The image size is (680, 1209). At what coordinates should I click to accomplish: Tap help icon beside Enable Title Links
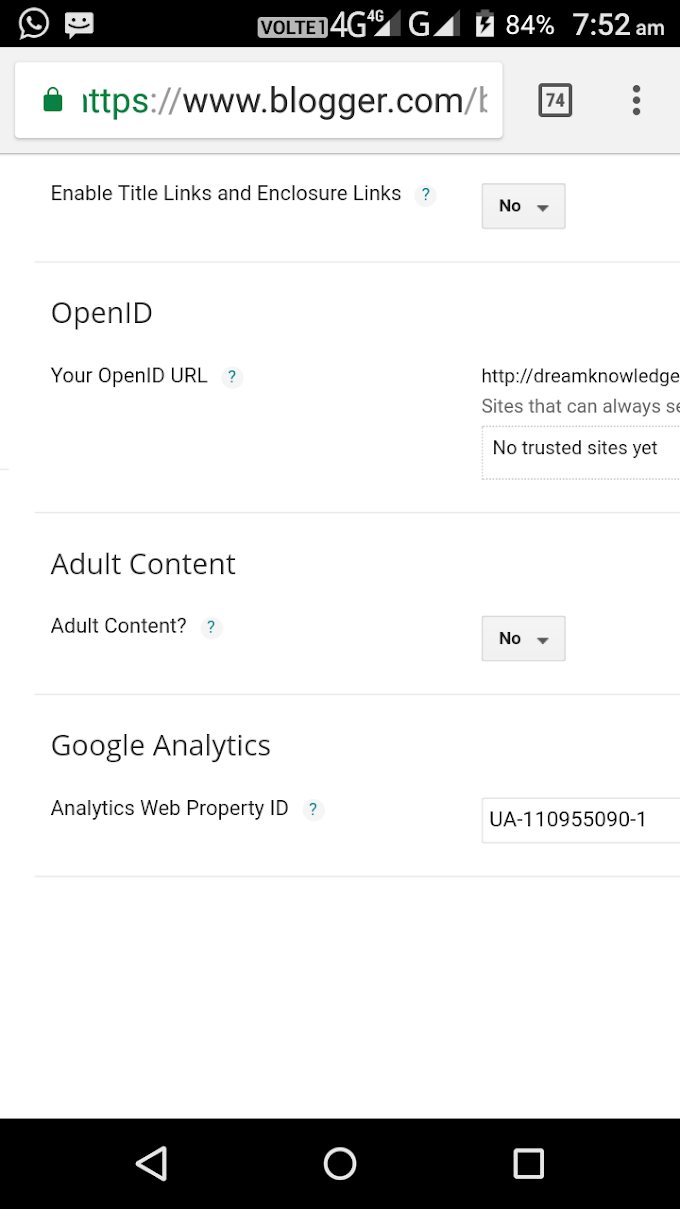pyautogui.click(x=426, y=195)
